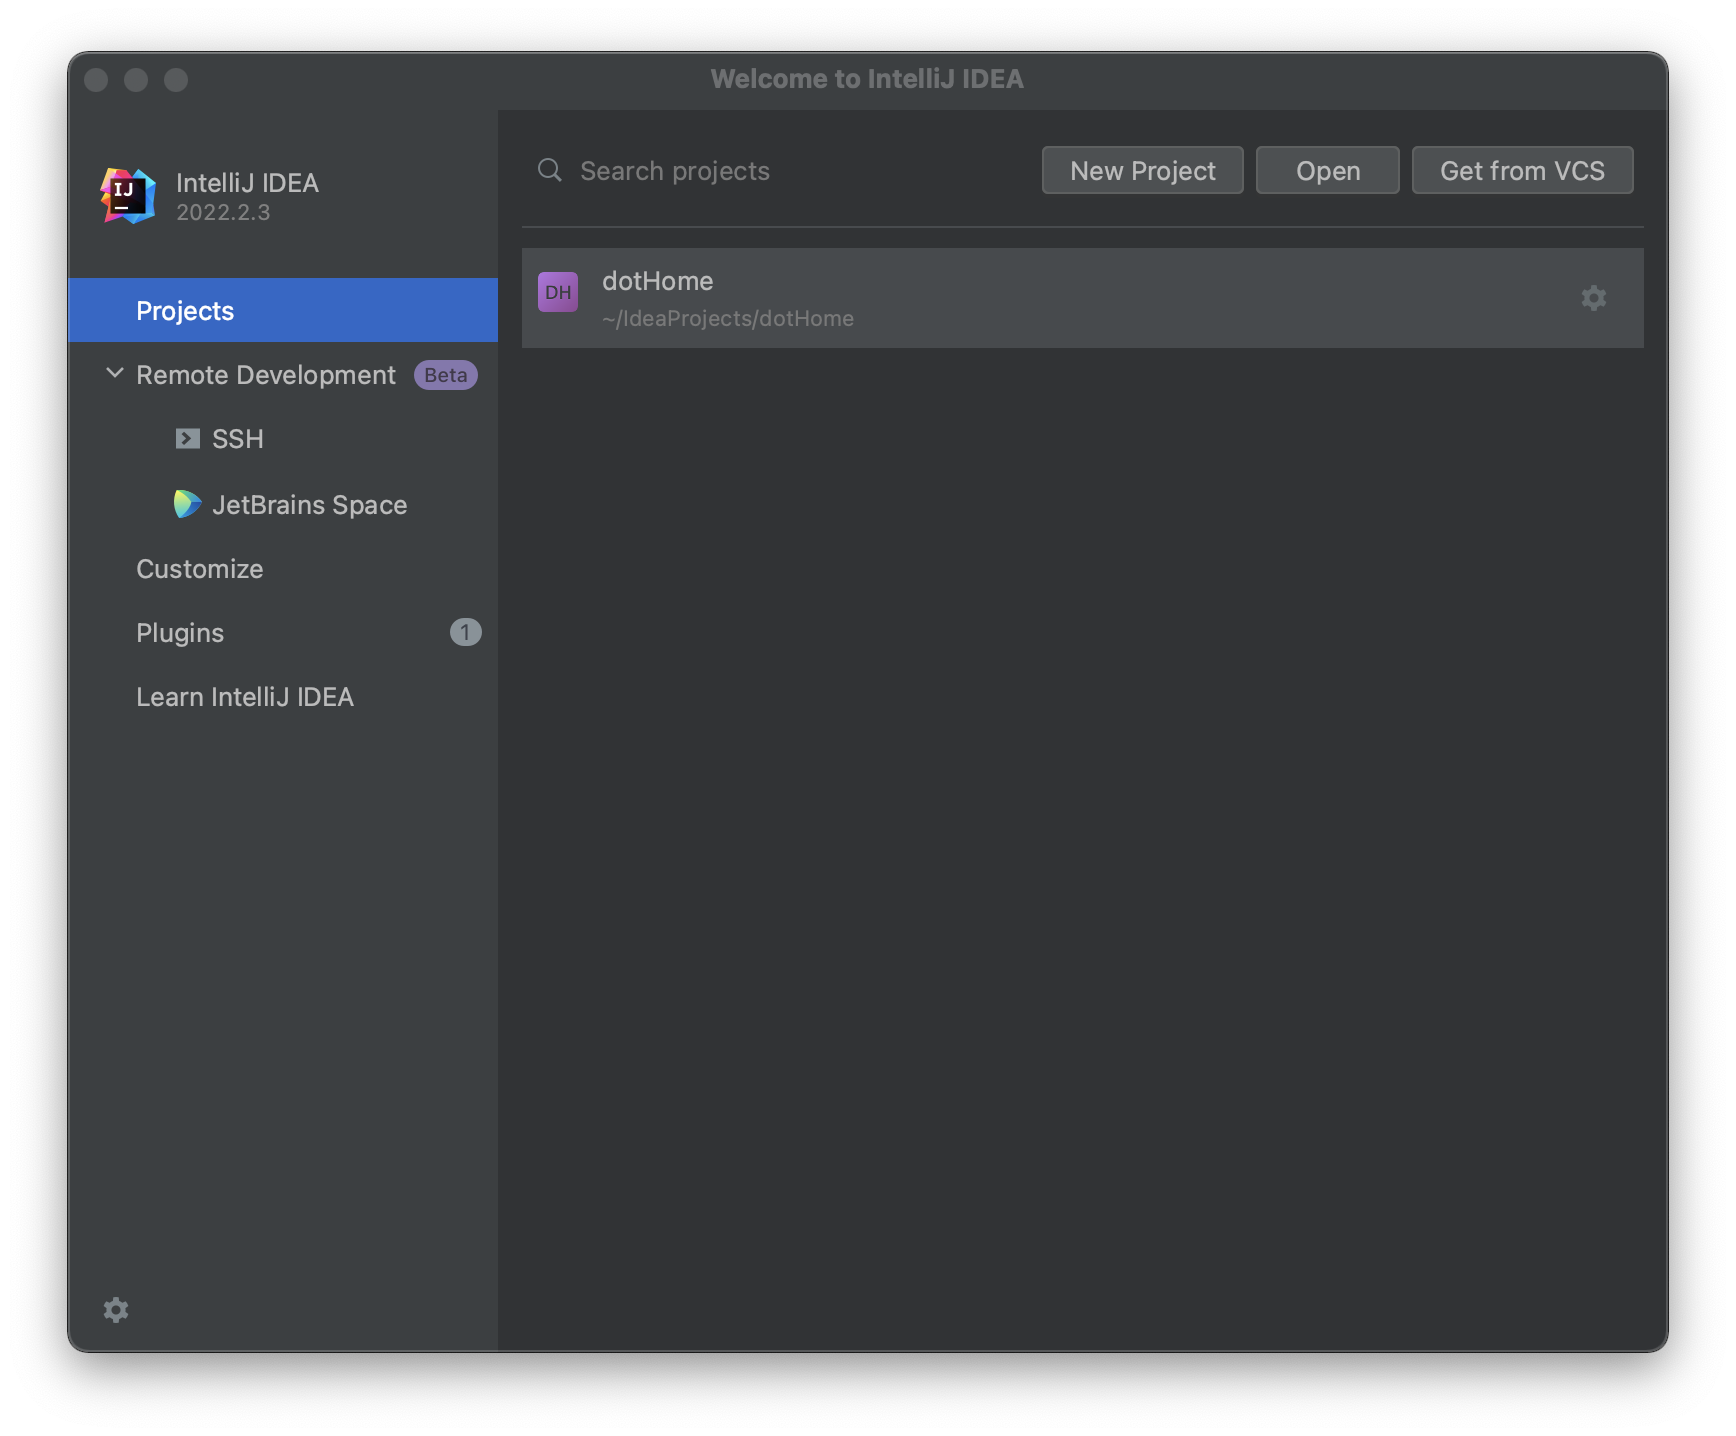Click the Beta badge next to Remote Development
Image resolution: width=1736 pixels, height=1436 pixels.
pos(446,375)
